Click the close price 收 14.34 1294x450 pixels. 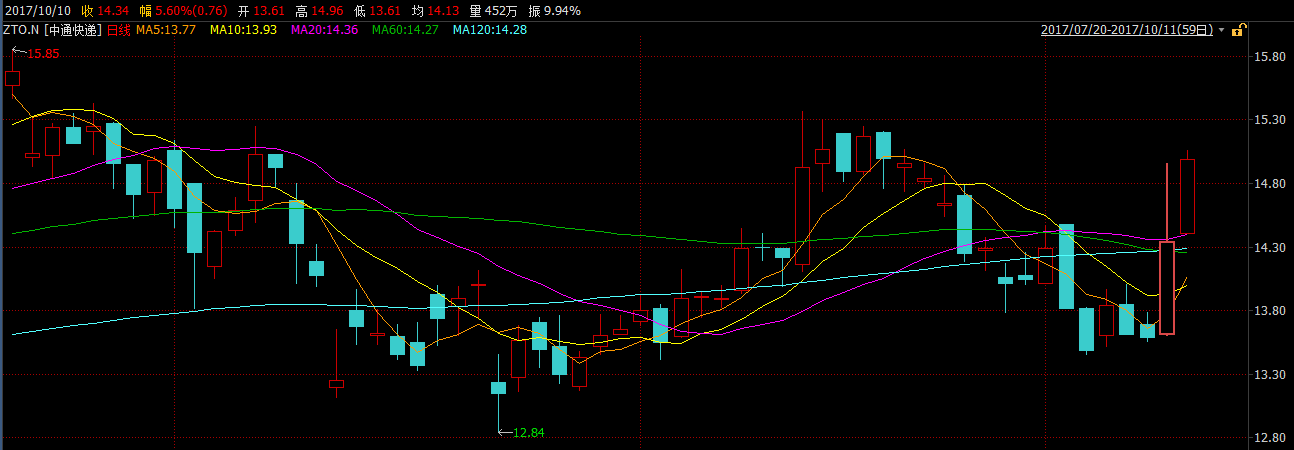tap(107, 11)
